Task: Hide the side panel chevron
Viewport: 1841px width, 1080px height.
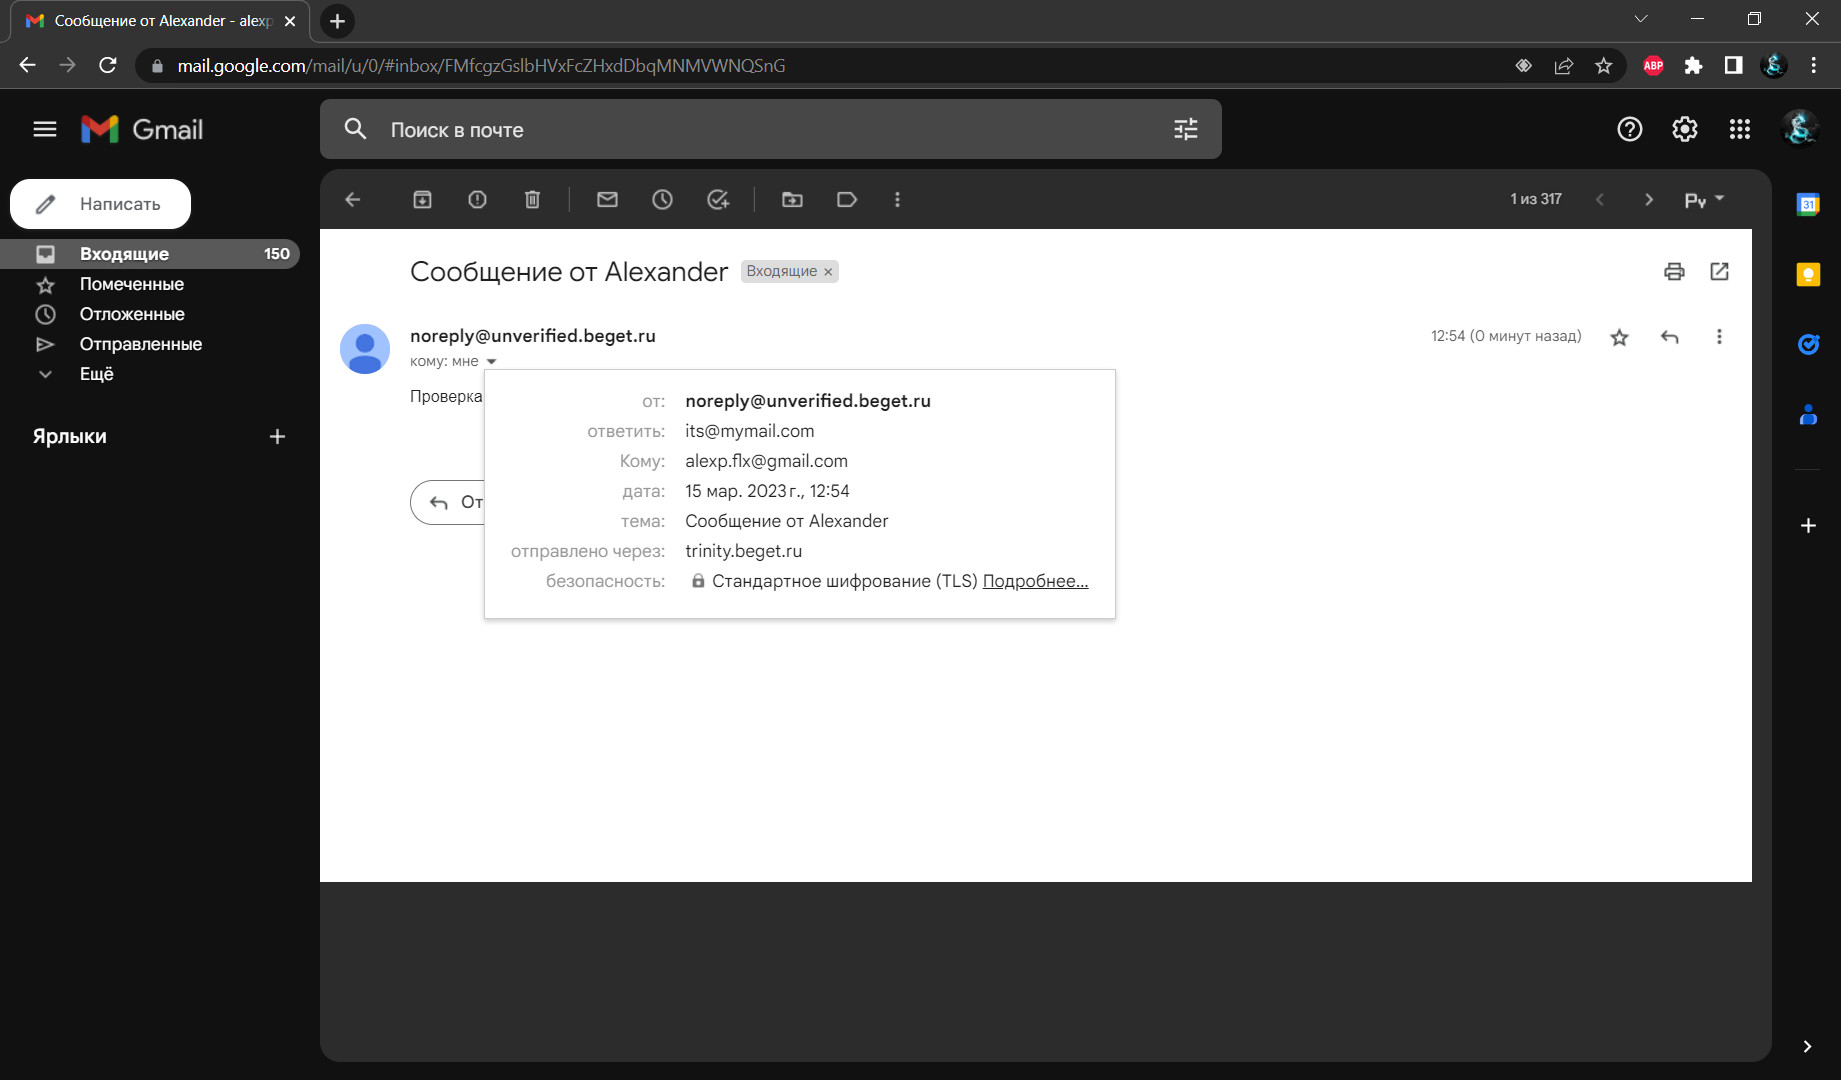Action: tap(1807, 1046)
